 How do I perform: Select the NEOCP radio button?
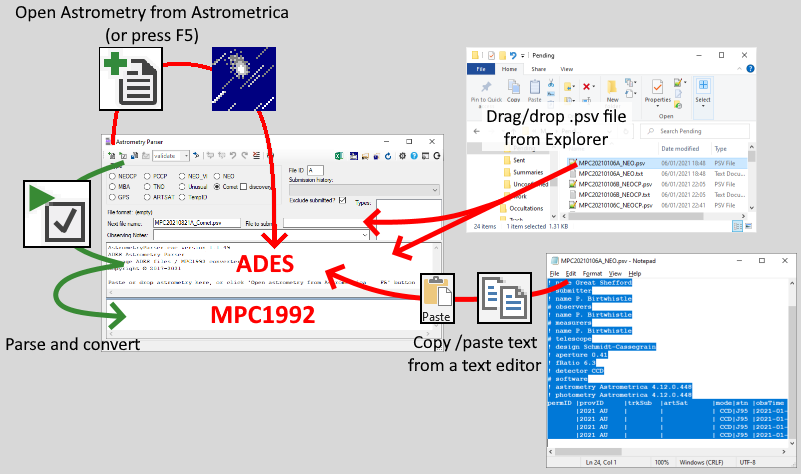[112, 176]
